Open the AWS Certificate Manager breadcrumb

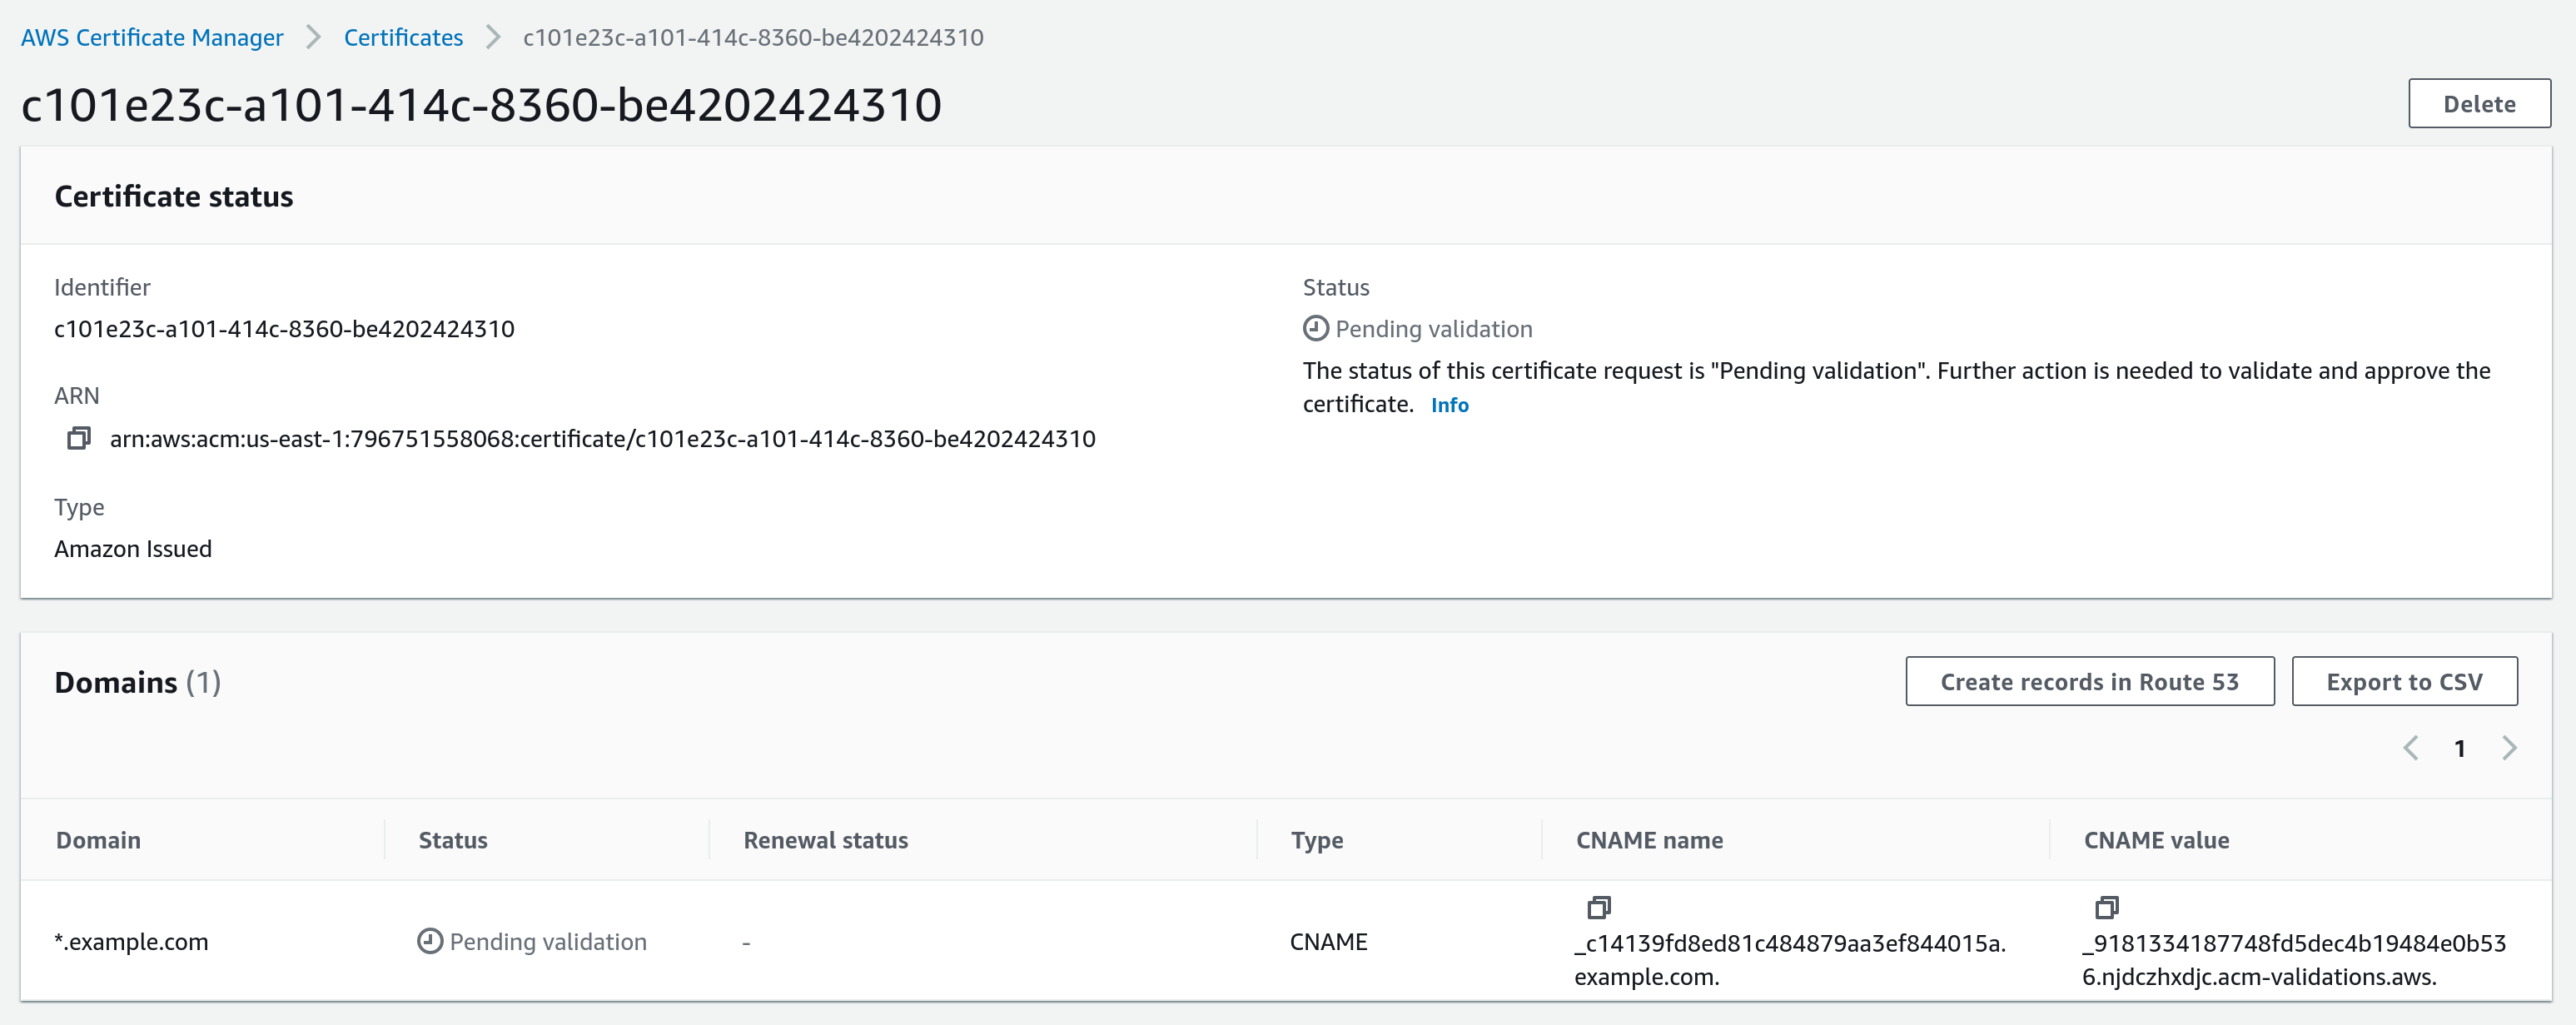(152, 37)
